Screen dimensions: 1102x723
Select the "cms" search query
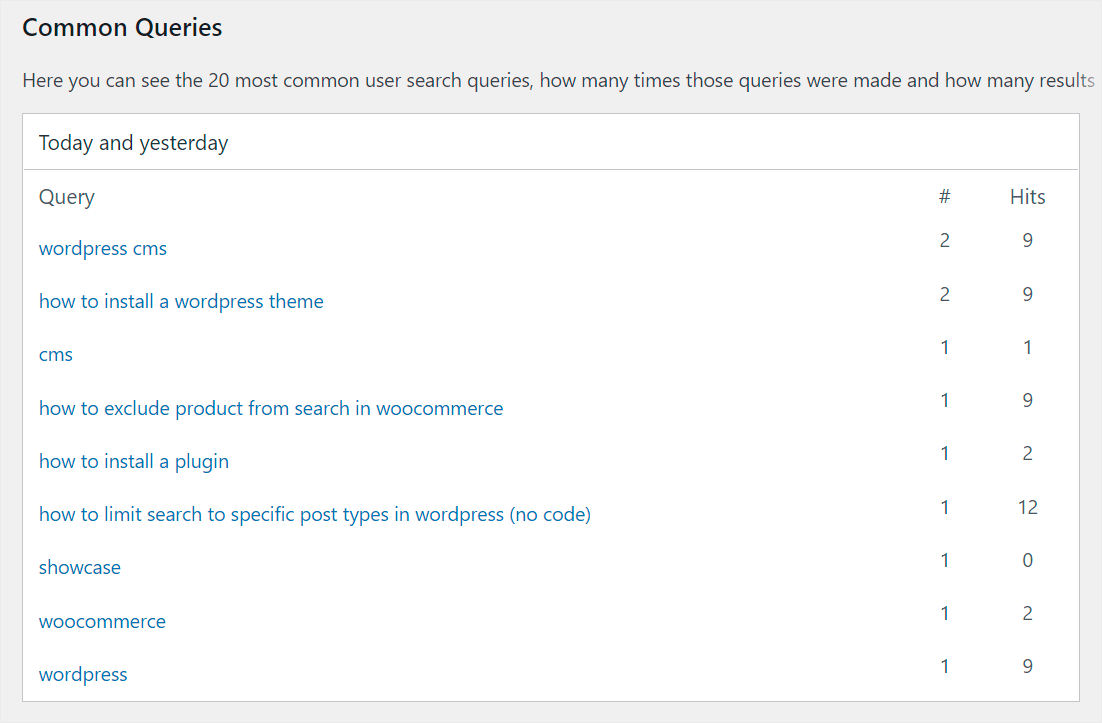click(55, 354)
